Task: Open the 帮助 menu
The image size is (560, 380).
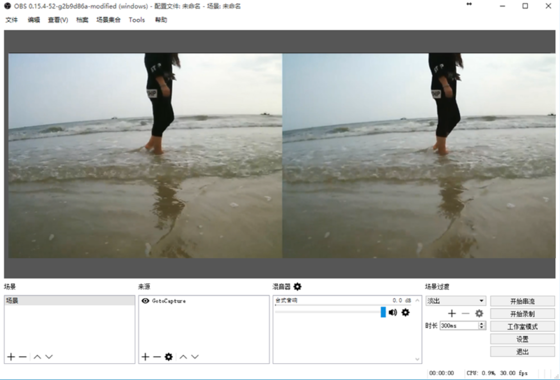Action: pyautogui.click(x=161, y=20)
